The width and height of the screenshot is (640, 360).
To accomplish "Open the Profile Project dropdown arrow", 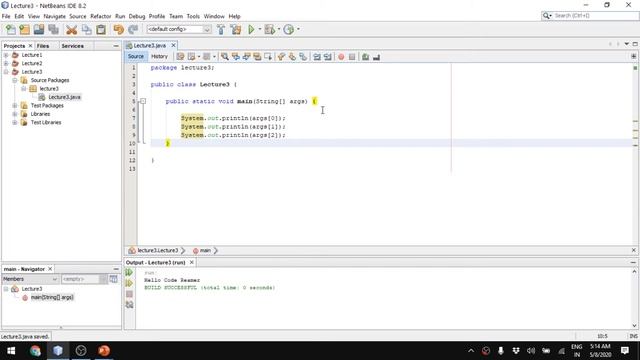I will [x=298, y=29].
